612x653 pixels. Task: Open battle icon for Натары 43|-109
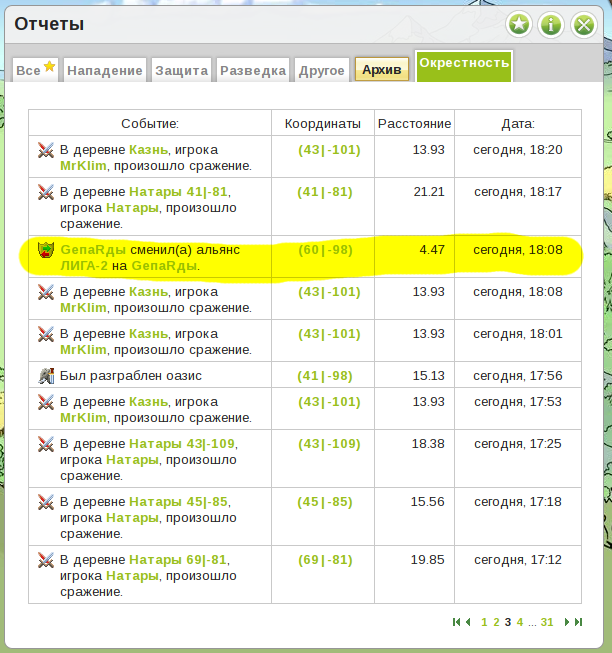[46, 444]
